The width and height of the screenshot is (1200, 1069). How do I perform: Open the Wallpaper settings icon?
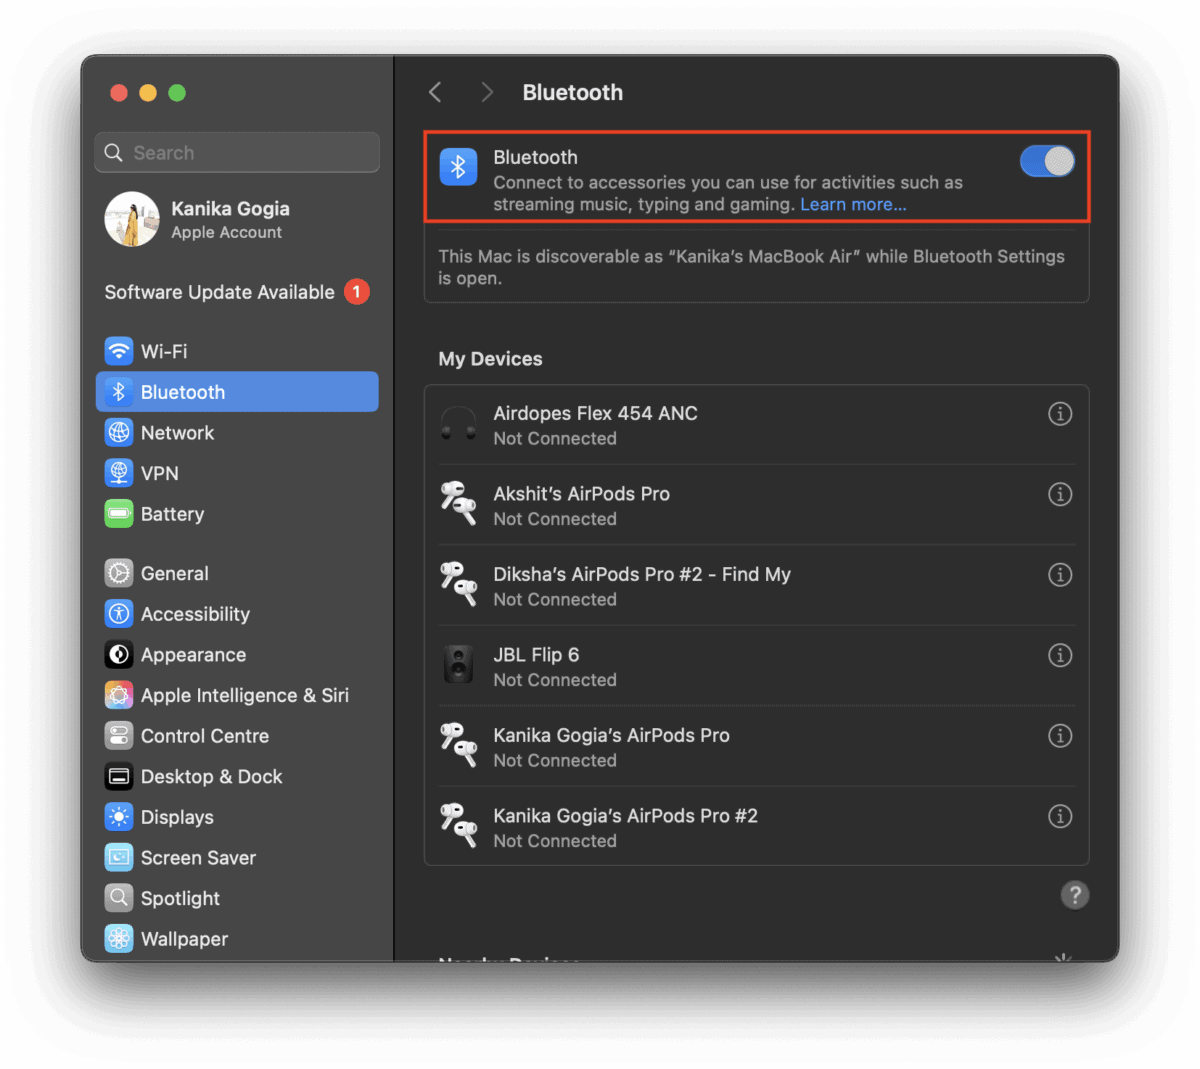click(119, 938)
